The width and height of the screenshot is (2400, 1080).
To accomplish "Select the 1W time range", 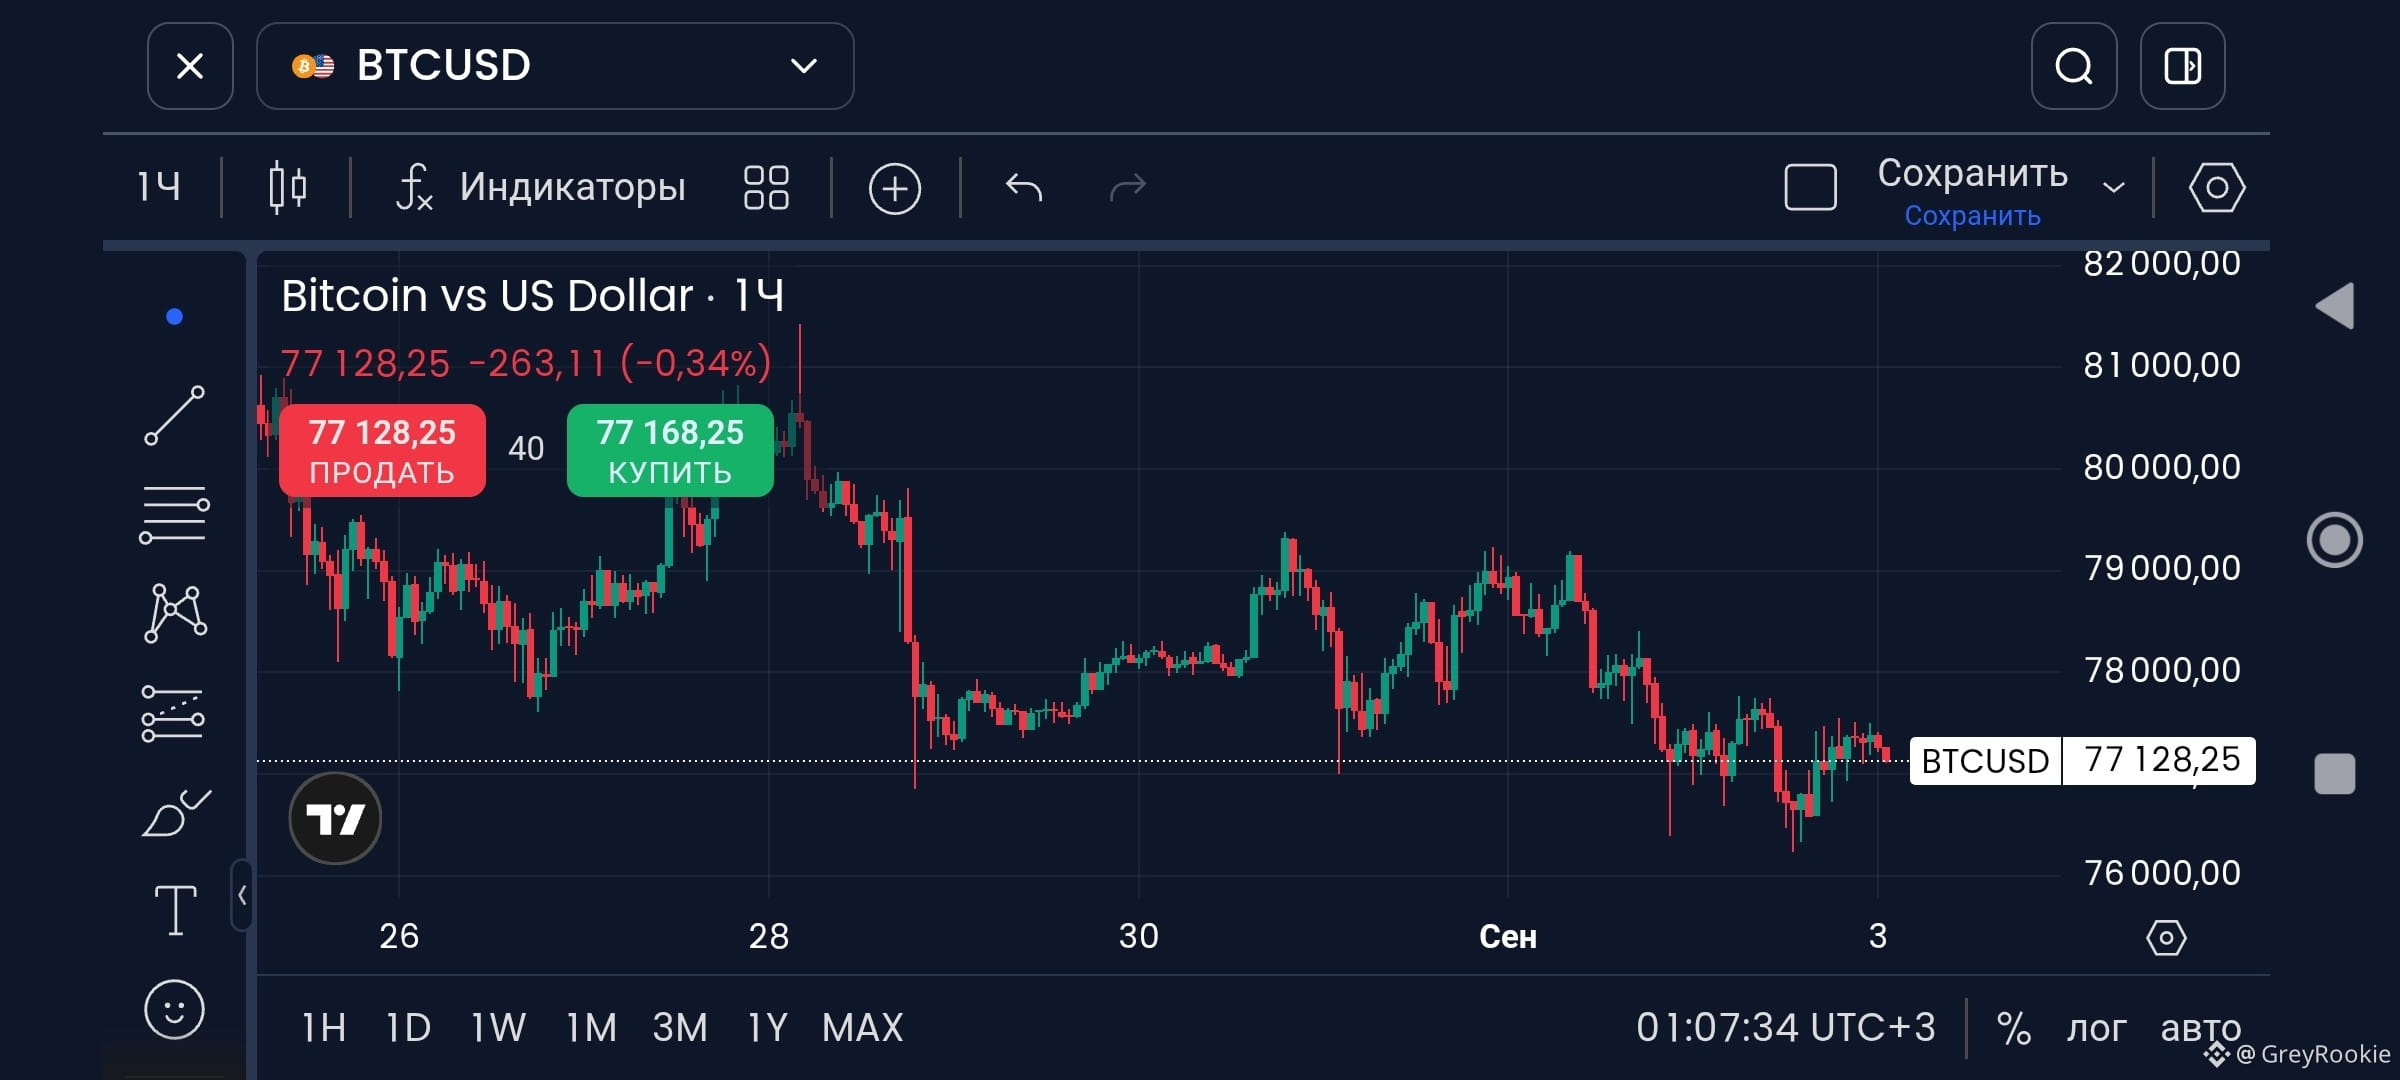I will click(498, 1028).
